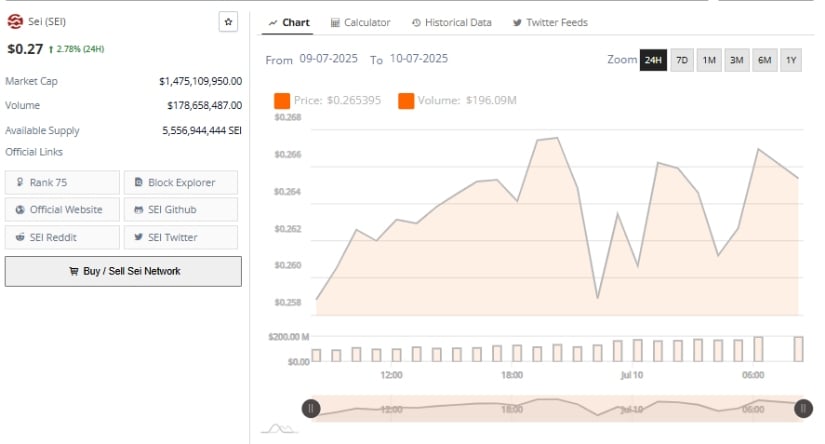Set chart zoom to 6M
Screen dimensions: 825x444
click(764, 60)
